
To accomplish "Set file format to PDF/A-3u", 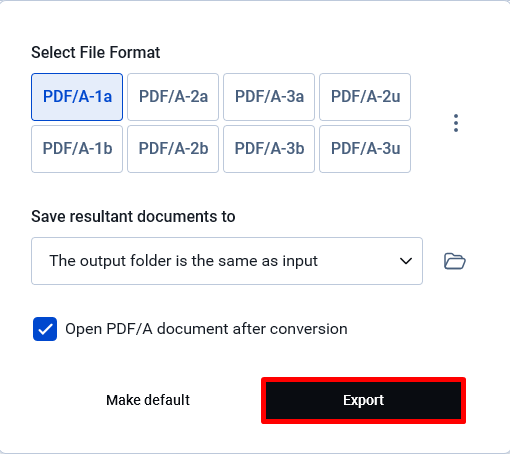I will pos(365,149).
